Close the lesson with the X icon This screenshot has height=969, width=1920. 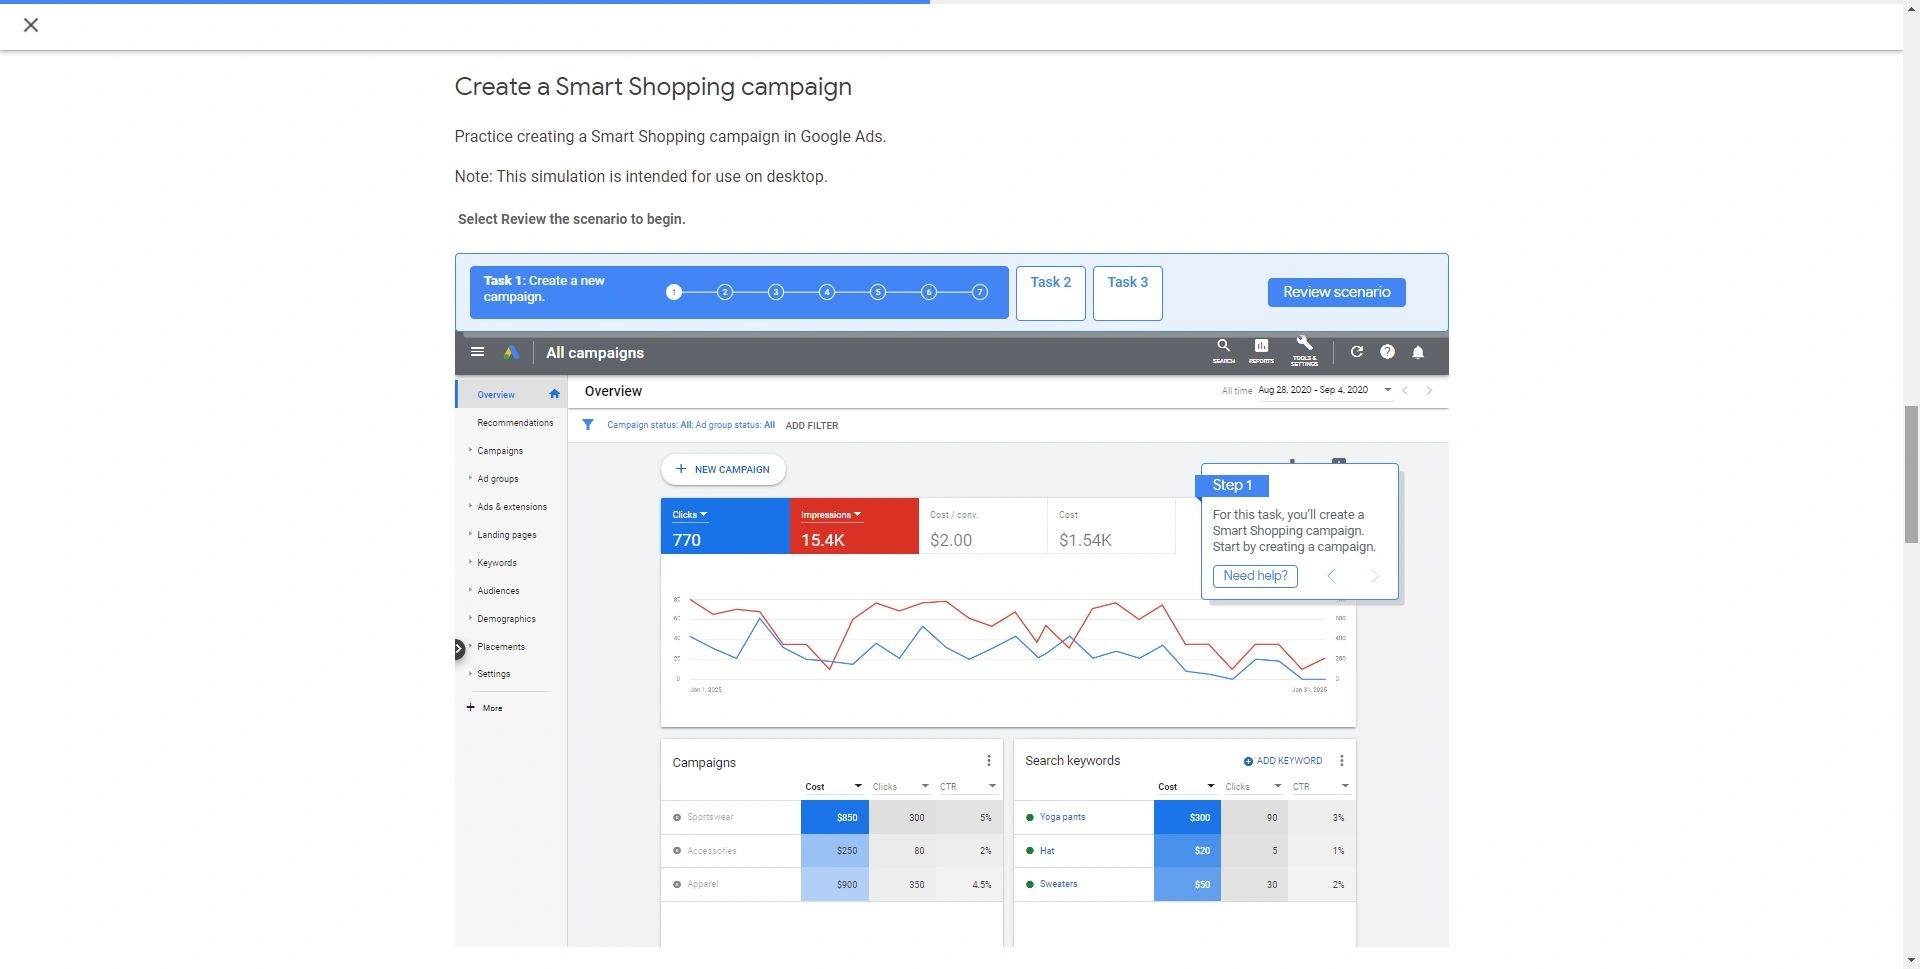(31, 25)
